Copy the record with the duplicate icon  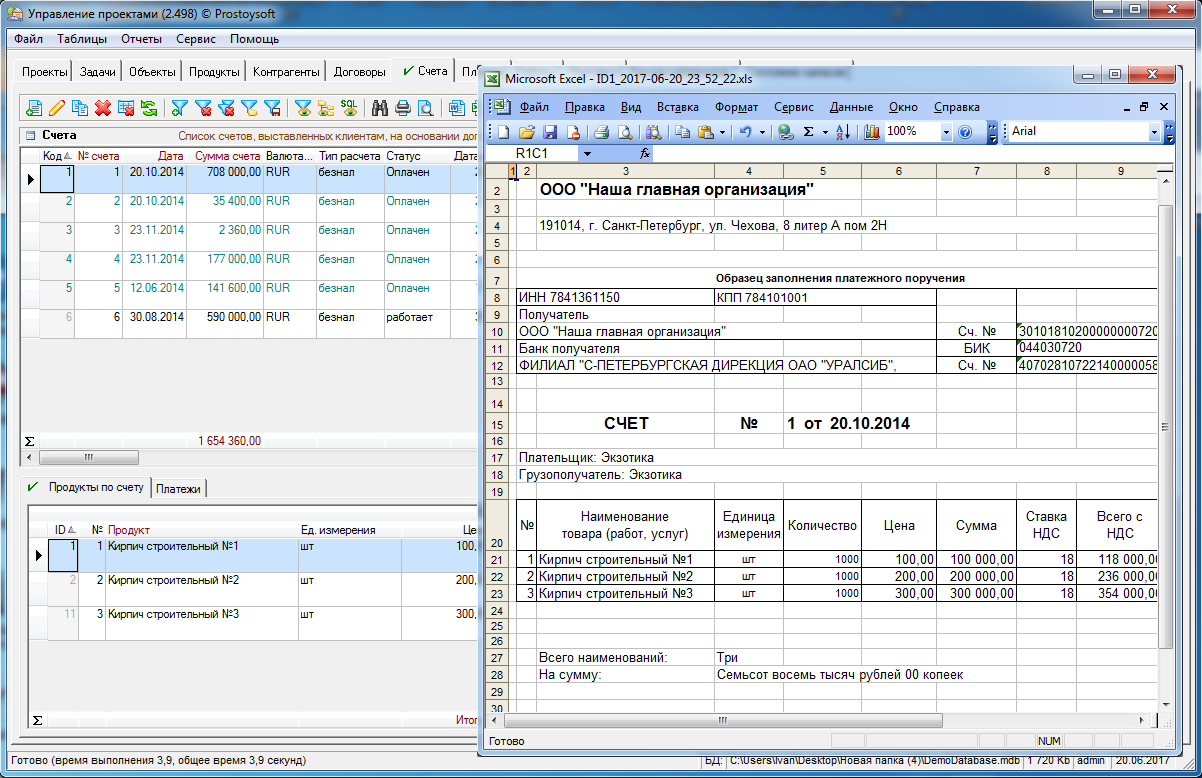point(80,107)
